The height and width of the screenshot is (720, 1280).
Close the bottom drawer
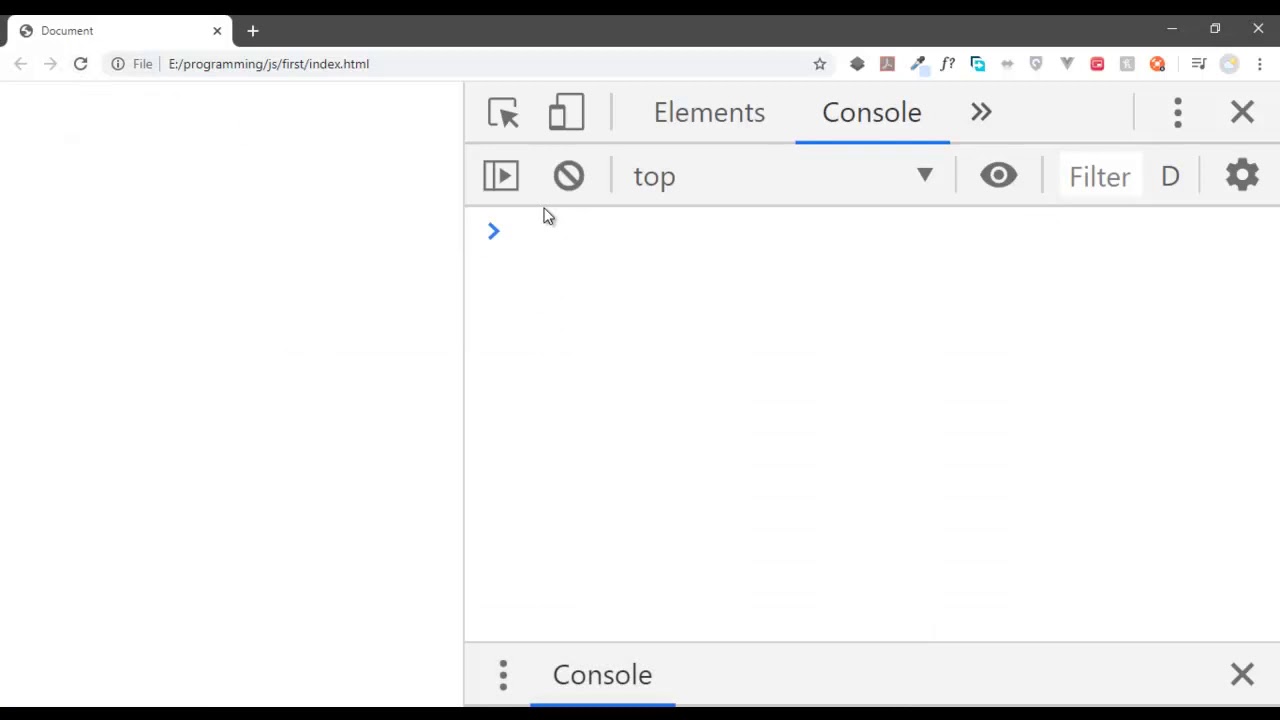point(1242,675)
